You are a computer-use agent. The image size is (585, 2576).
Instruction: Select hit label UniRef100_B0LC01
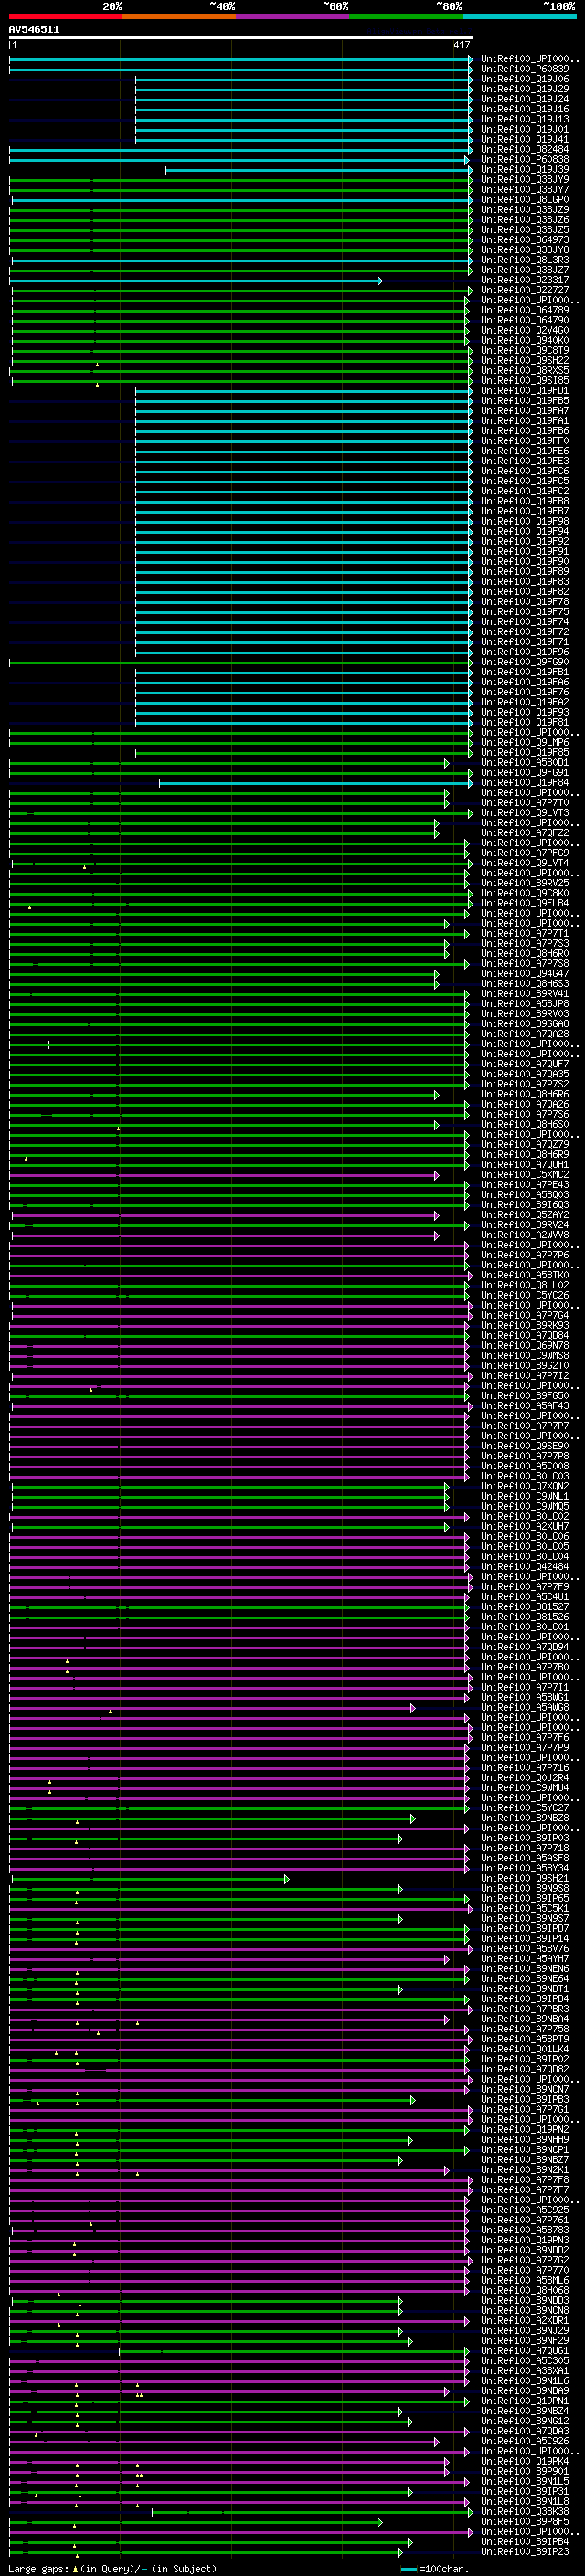(525, 1627)
